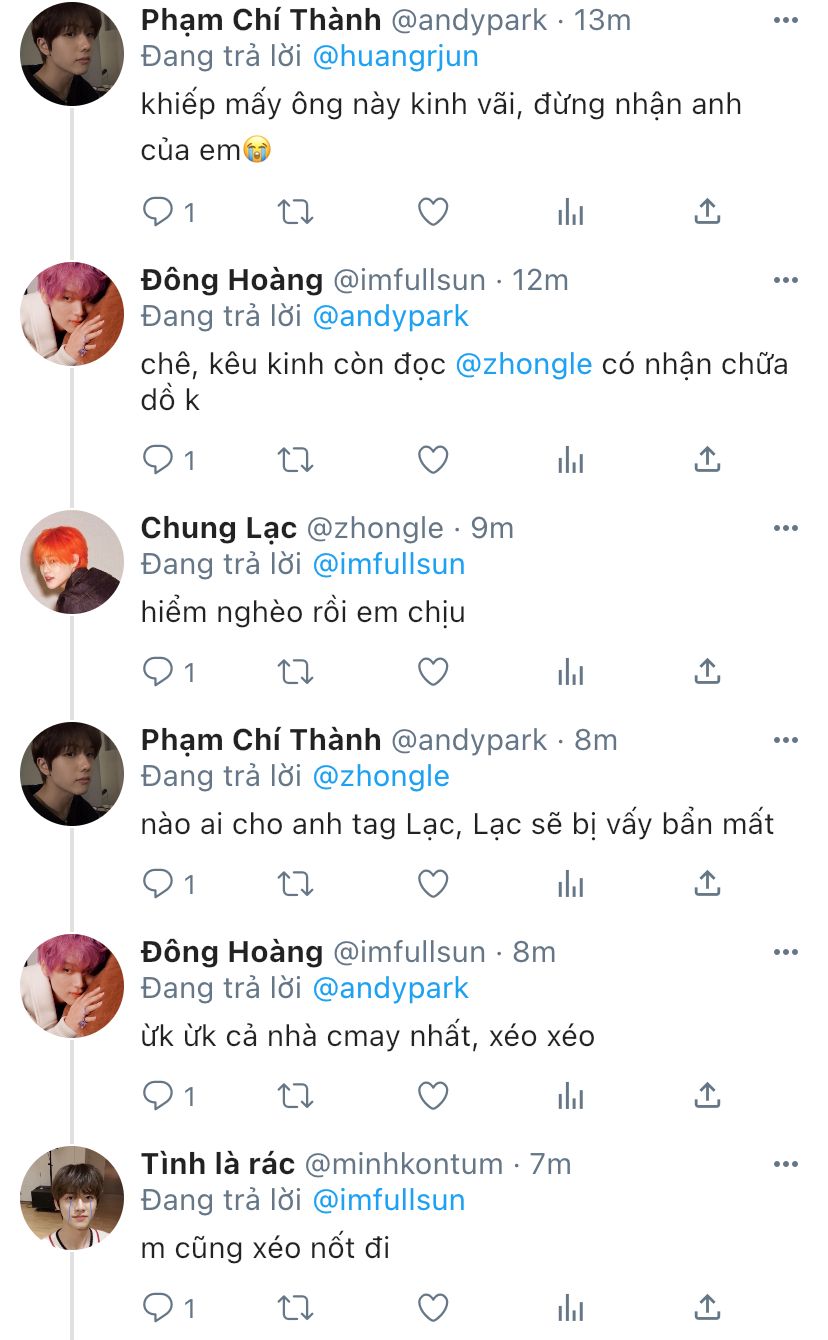Share Đông Hoàng's 12m reply

click(x=707, y=460)
